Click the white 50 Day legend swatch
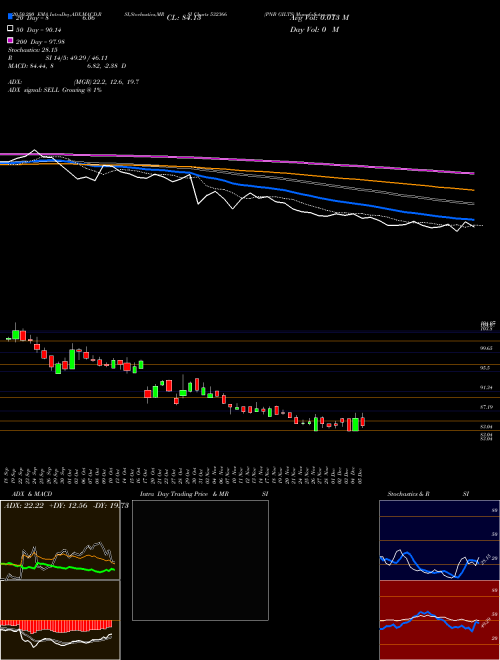500x660 pixels. (x=10, y=29)
